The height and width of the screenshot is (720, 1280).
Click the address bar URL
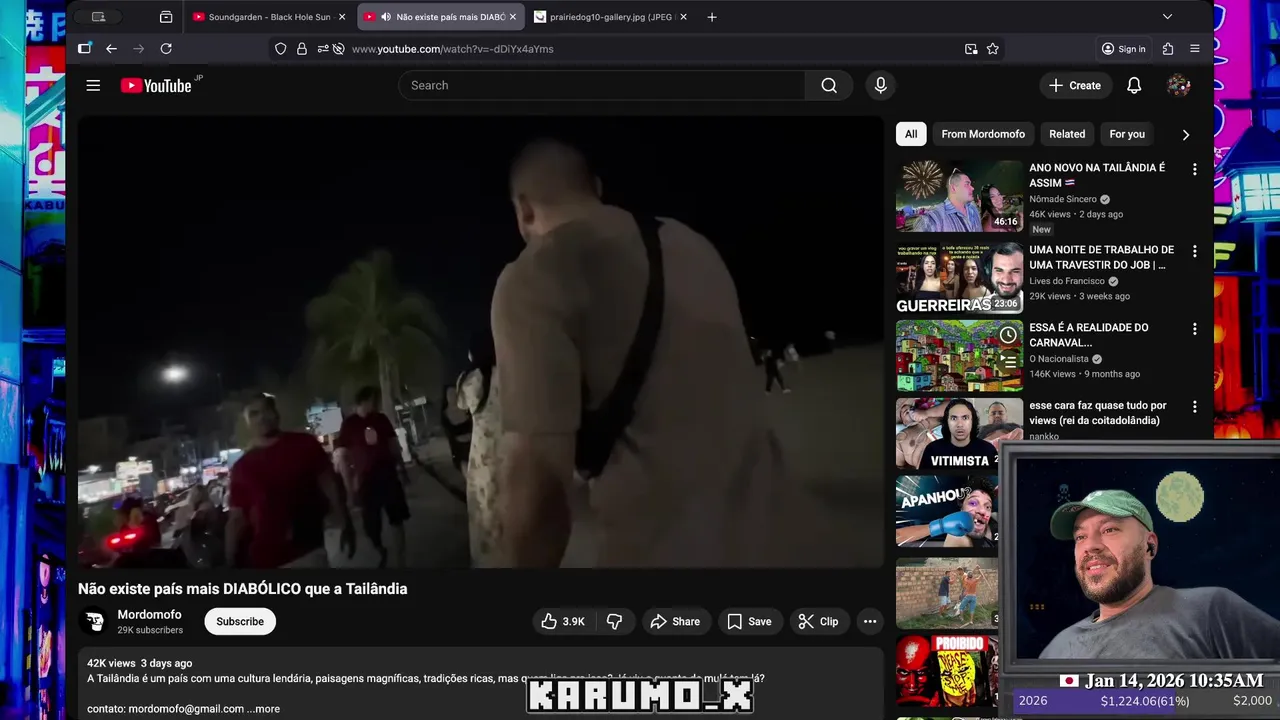(452, 48)
